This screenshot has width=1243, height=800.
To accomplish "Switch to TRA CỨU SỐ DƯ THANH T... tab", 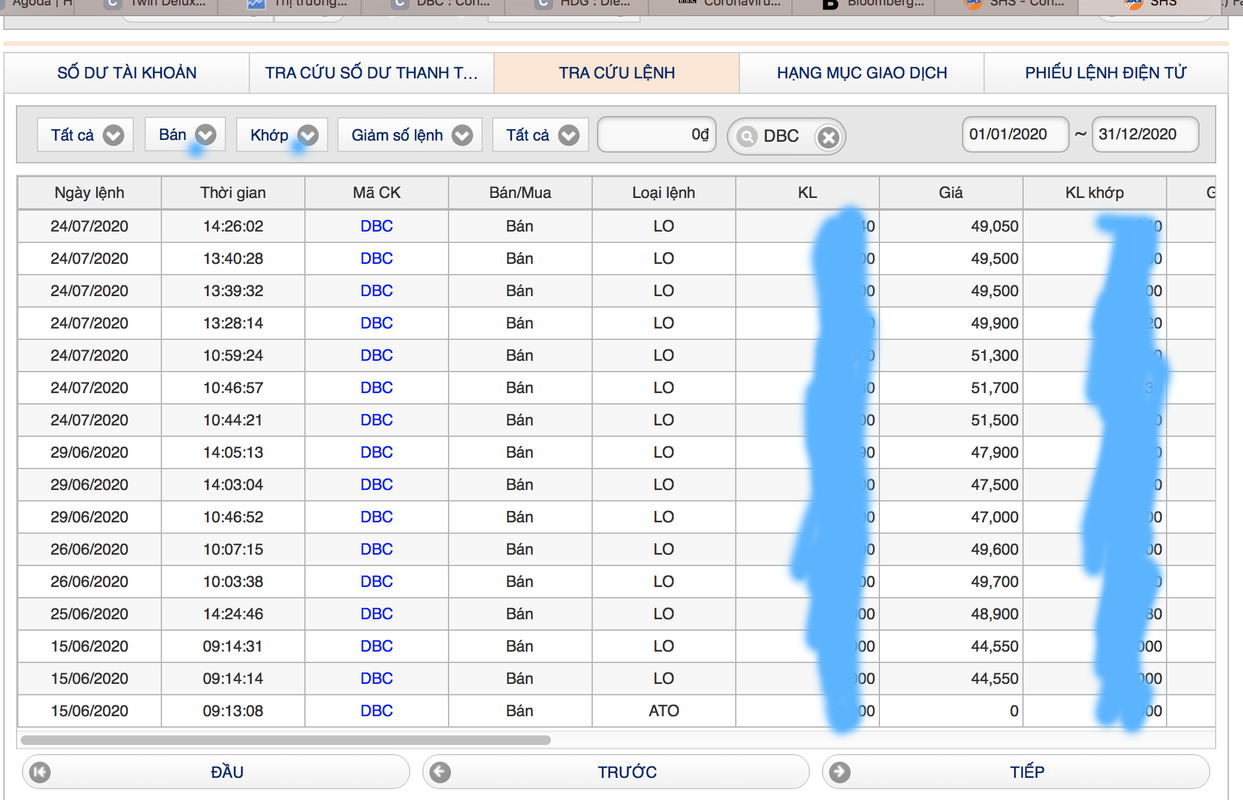I will 372,73.
